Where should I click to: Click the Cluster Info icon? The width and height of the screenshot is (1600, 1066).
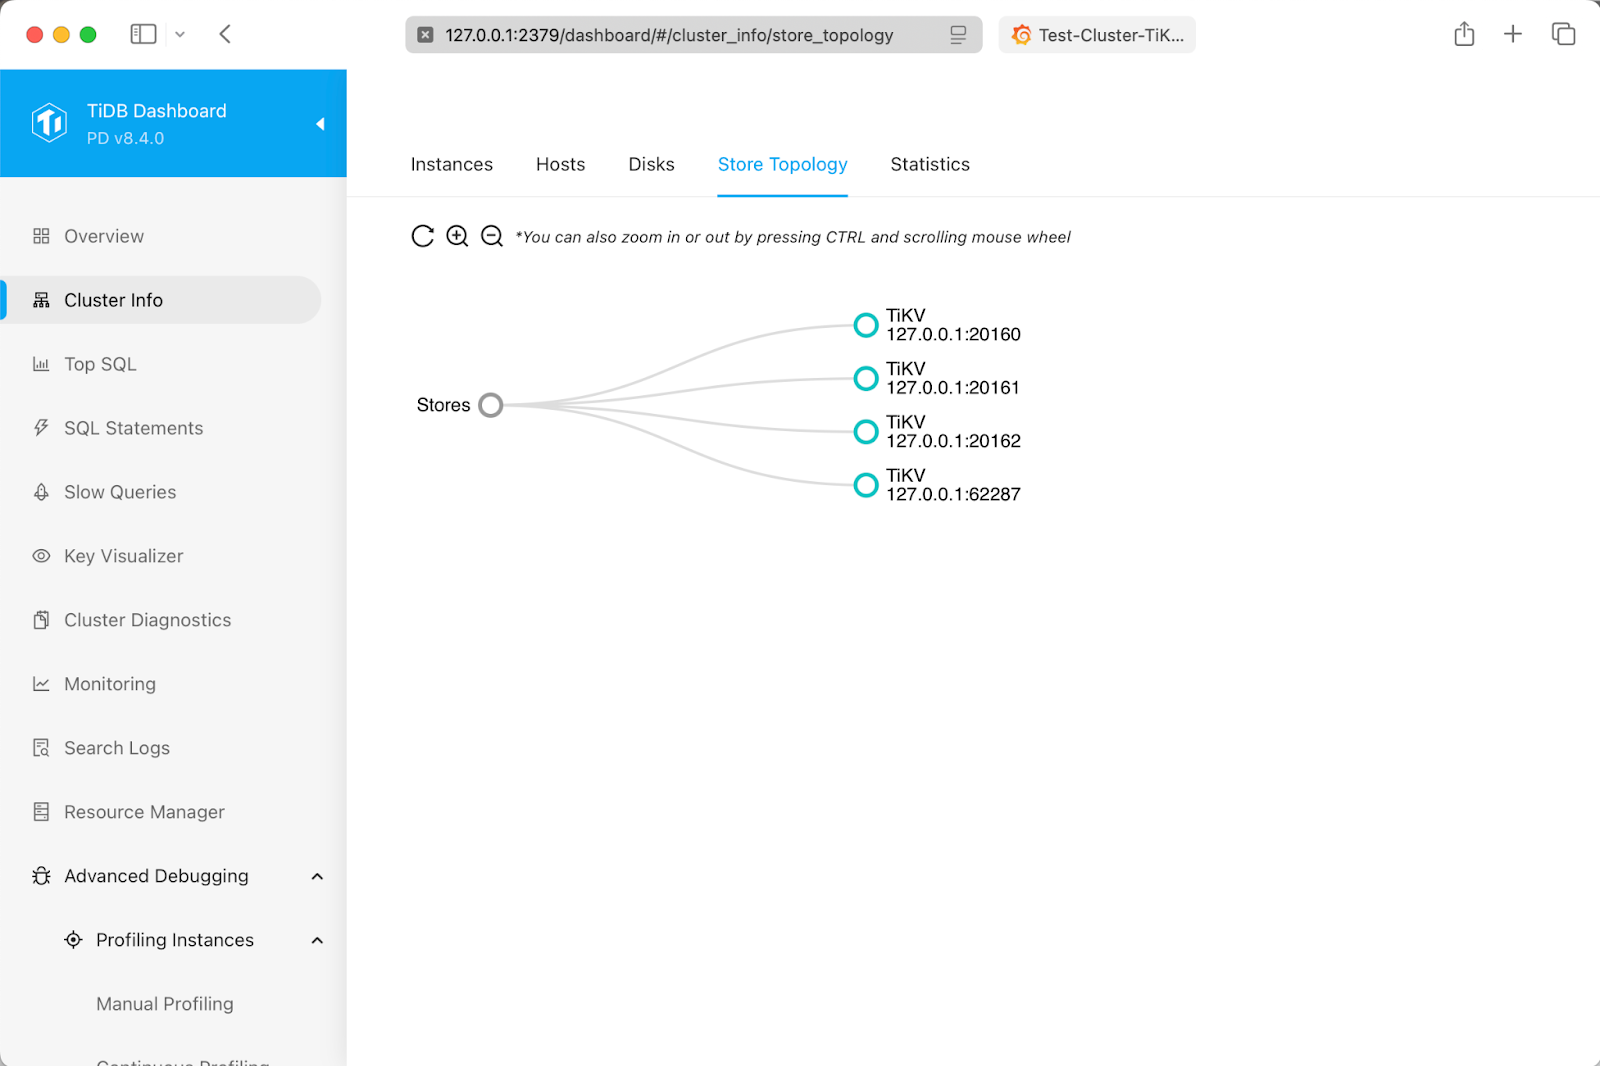click(41, 300)
